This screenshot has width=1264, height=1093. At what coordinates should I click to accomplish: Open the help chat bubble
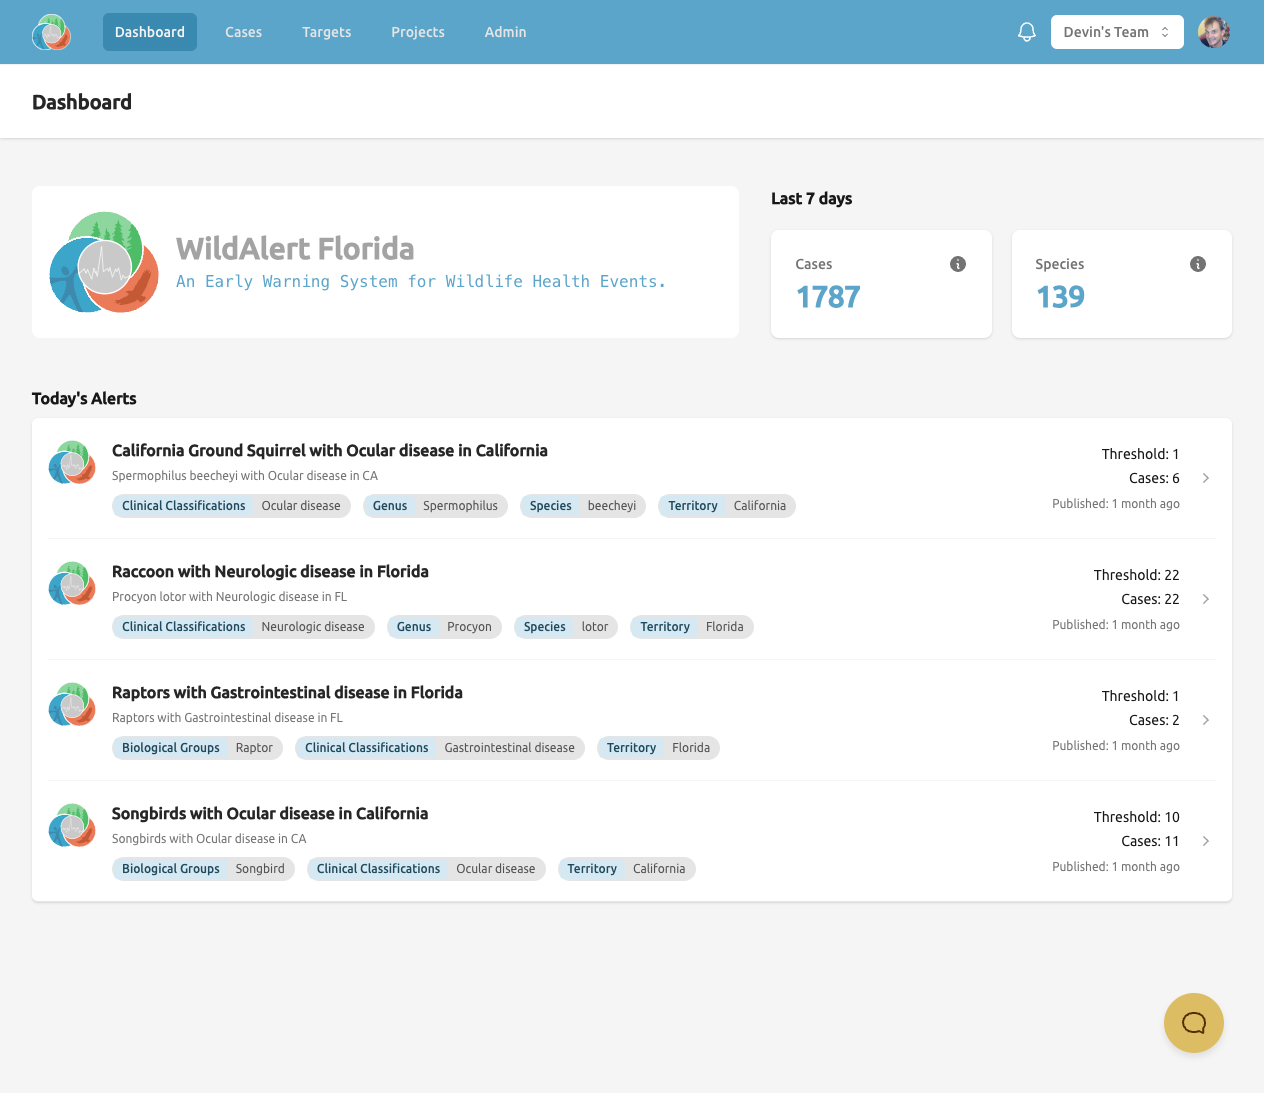click(1193, 1022)
